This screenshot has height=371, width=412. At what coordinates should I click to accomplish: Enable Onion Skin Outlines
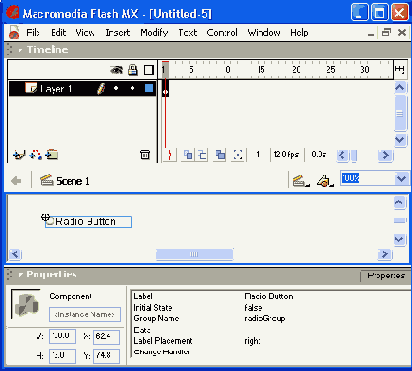(202, 155)
